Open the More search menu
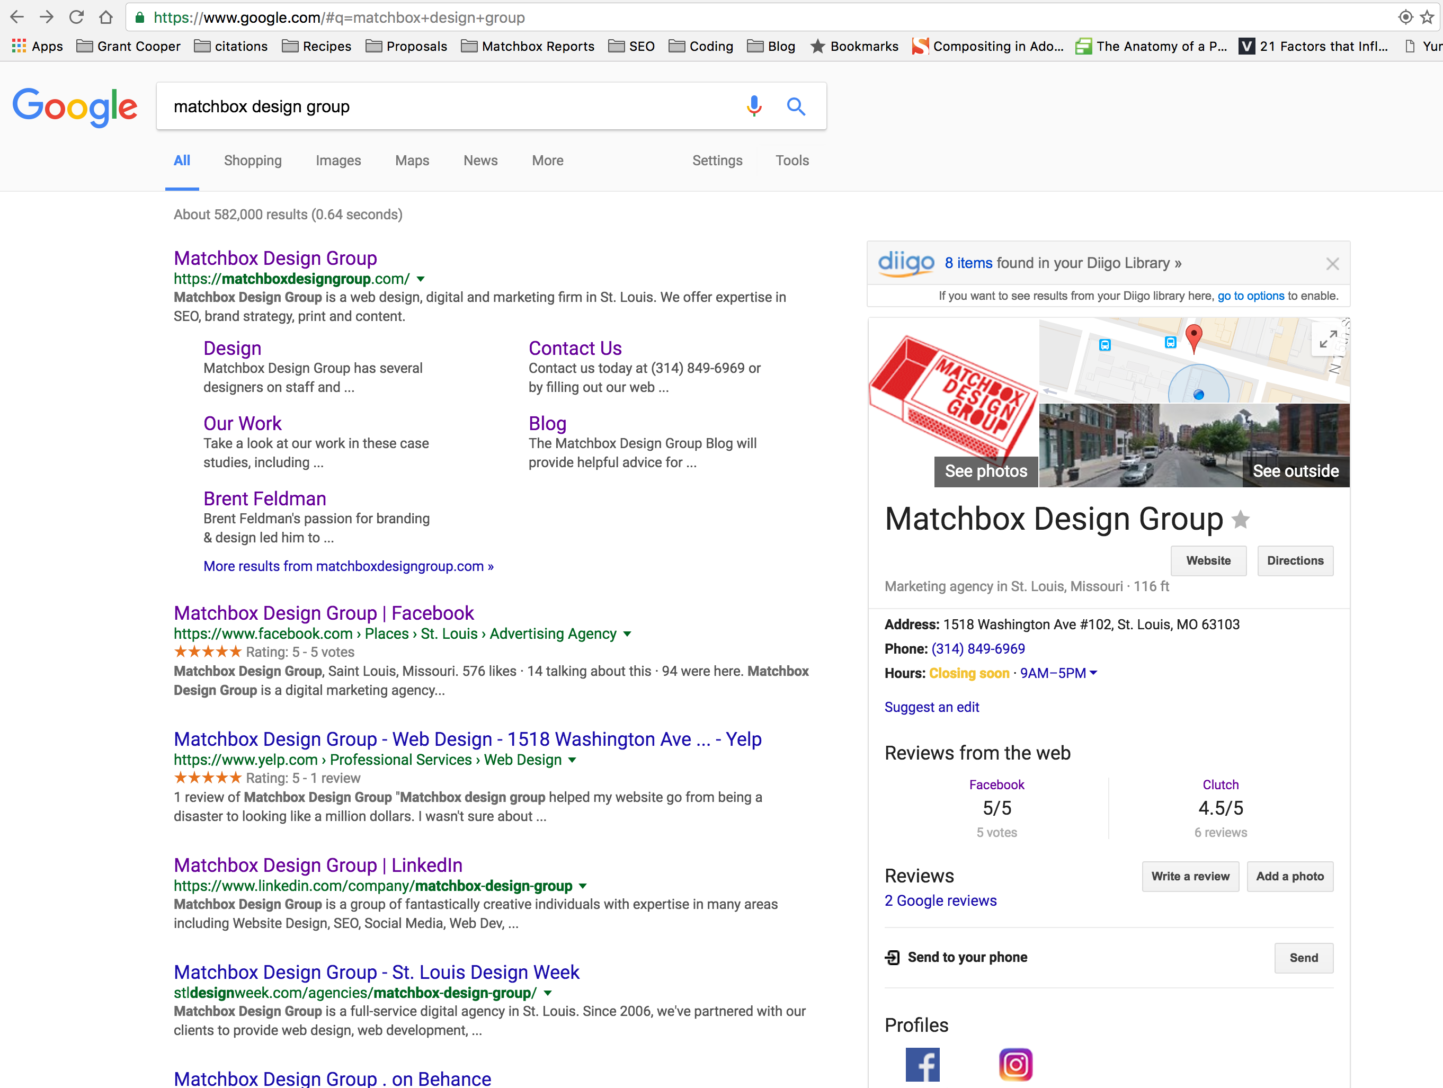1443x1088 pixels. tap(548, 160)
